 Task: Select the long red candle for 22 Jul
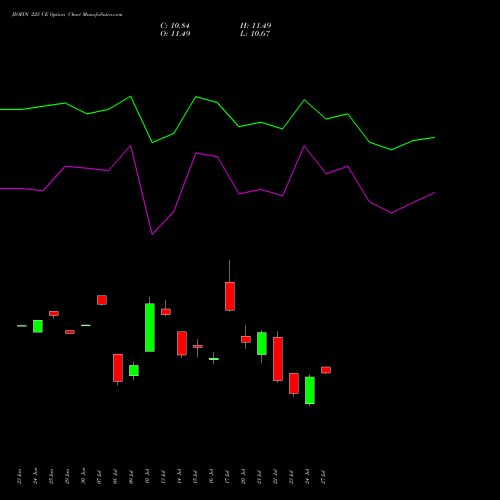point(278,359)
